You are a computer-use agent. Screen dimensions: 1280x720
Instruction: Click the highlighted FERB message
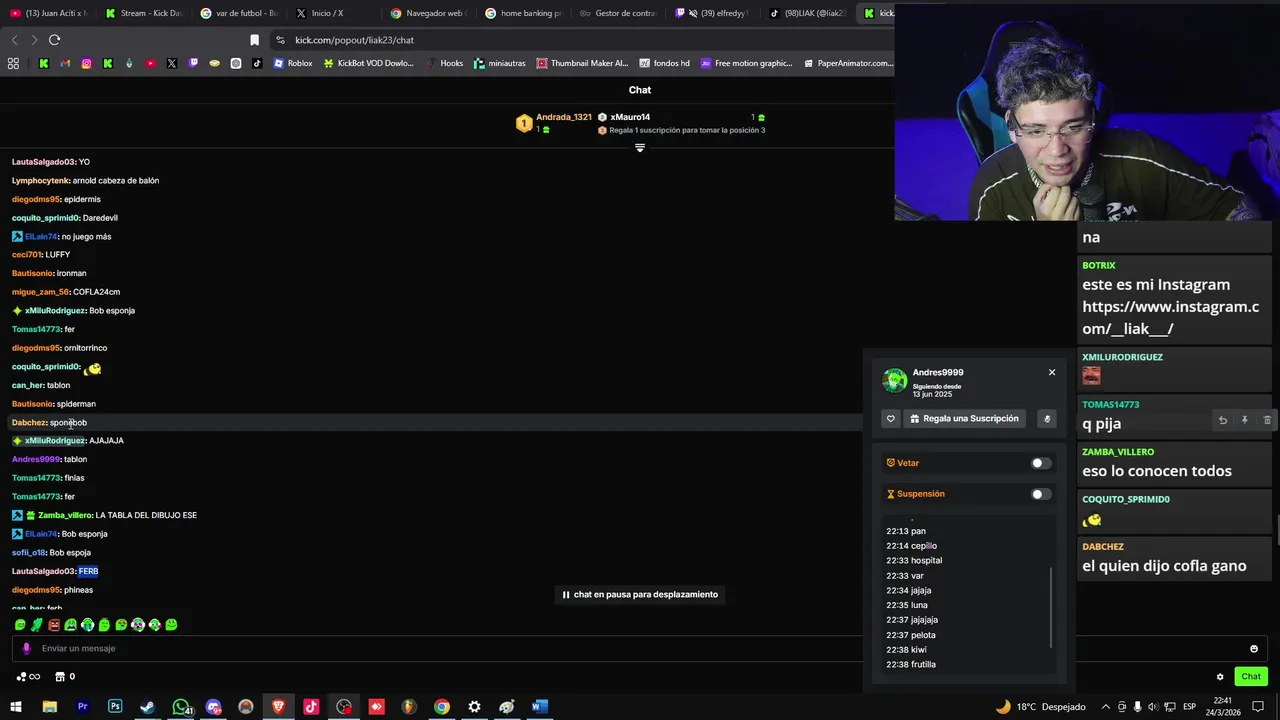click(x=88, y=571)
